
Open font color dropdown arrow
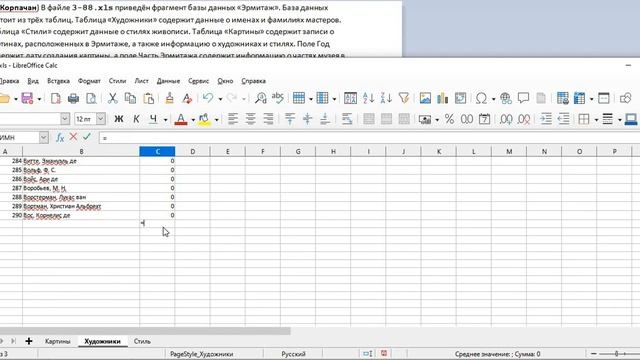(x=193, y=120)
